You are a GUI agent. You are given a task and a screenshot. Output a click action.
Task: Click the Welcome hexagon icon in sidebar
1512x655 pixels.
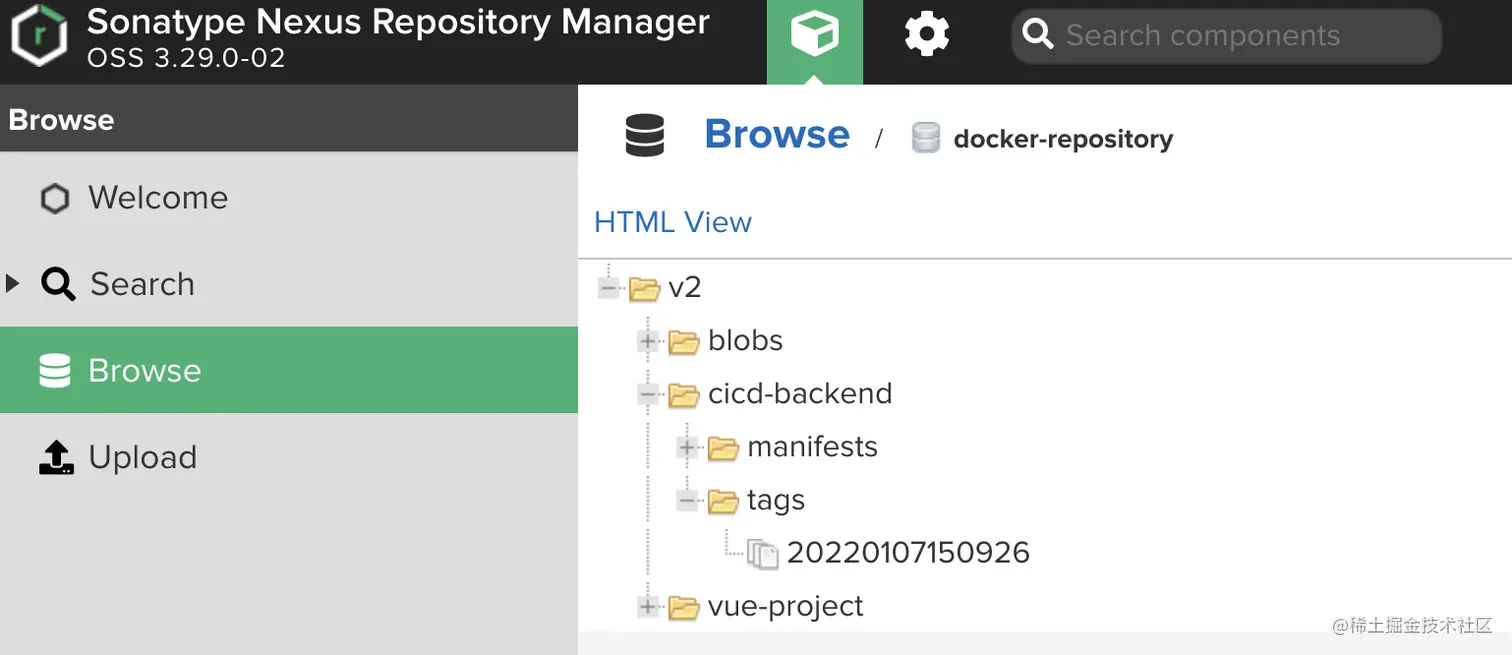[x=54, y=198]
